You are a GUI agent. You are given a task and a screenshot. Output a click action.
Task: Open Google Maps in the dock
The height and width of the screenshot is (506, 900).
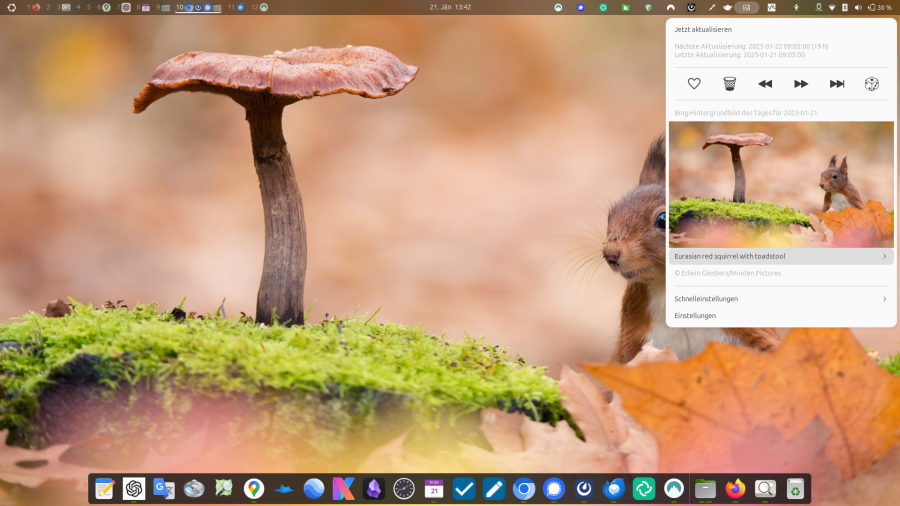tap(254, 489)
